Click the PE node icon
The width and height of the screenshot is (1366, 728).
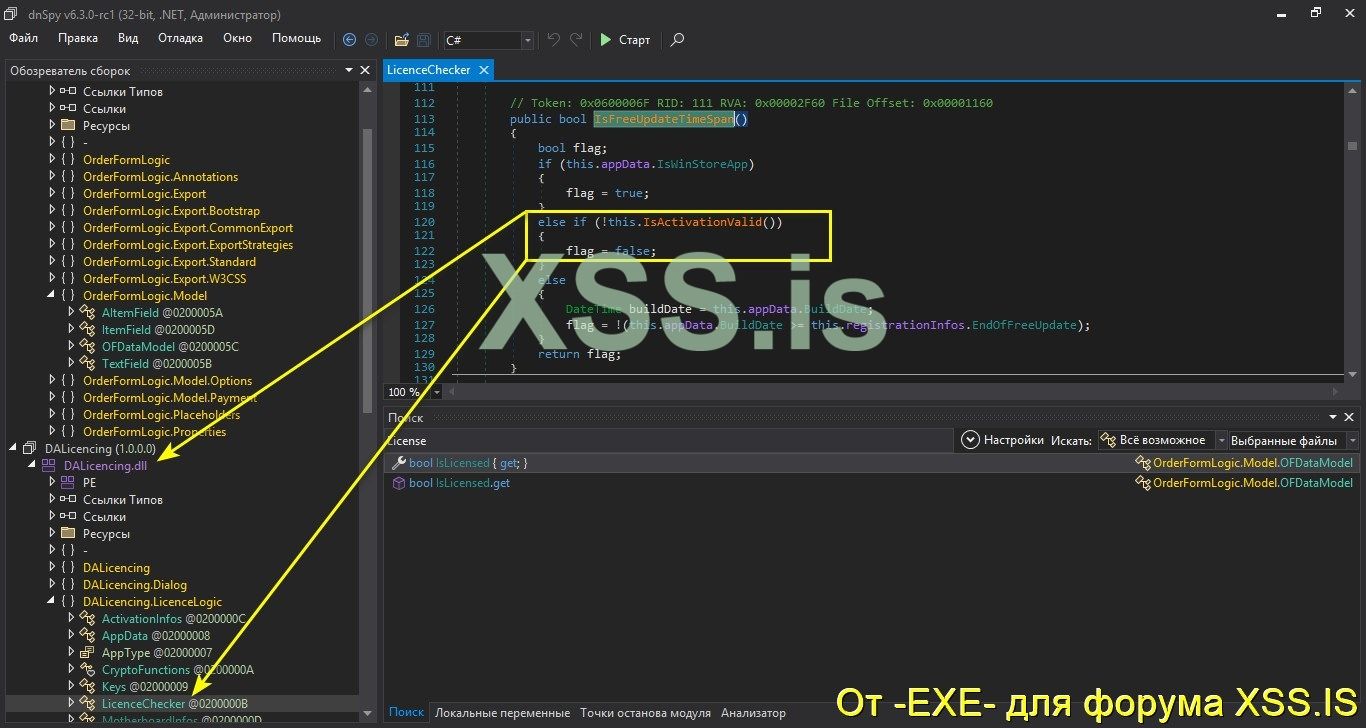[68, 483]
